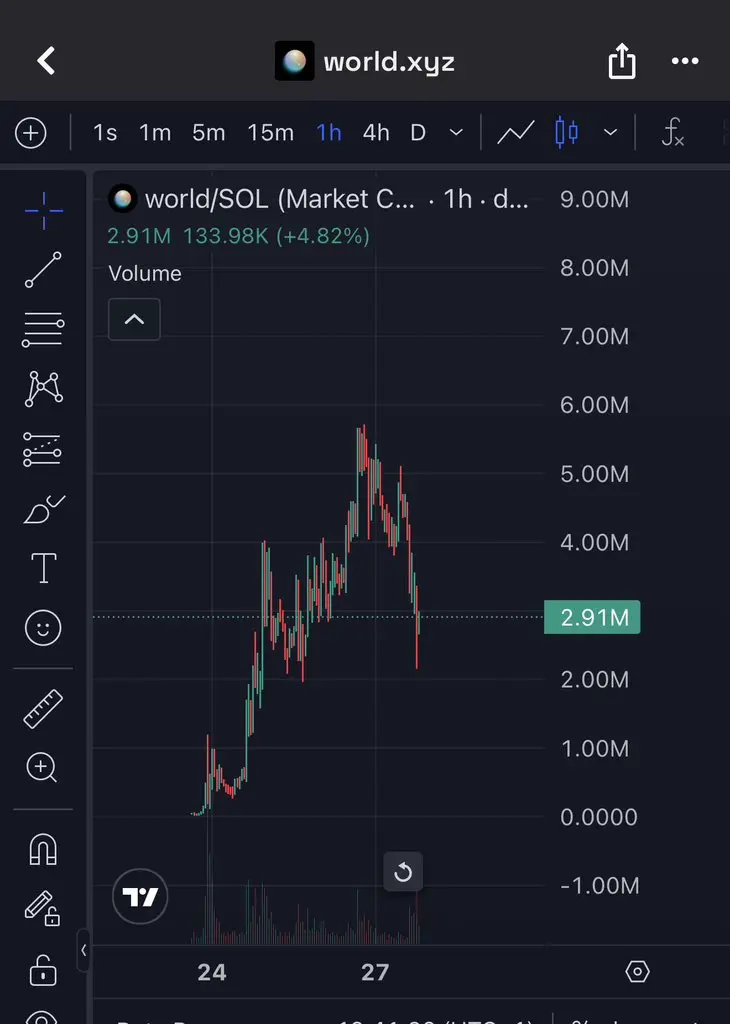Click the world.xyz page title
The image size is (730, 1024).
coord(389,62)
